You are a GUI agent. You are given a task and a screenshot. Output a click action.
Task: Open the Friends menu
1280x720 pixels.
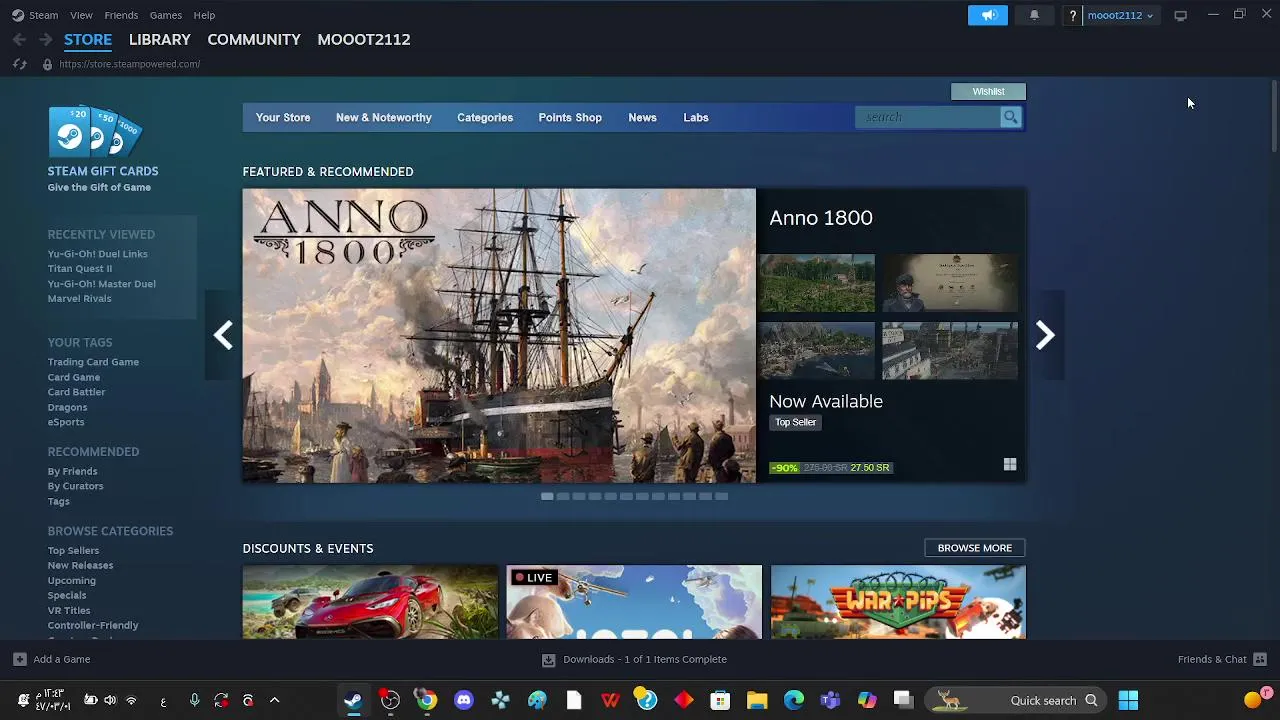tap(121, 15)
